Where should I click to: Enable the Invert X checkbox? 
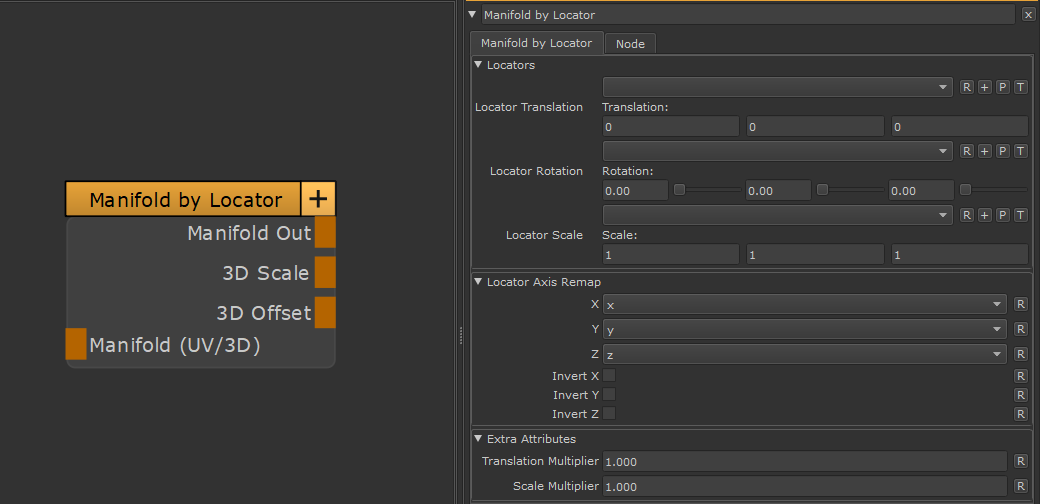pos(609,376)
